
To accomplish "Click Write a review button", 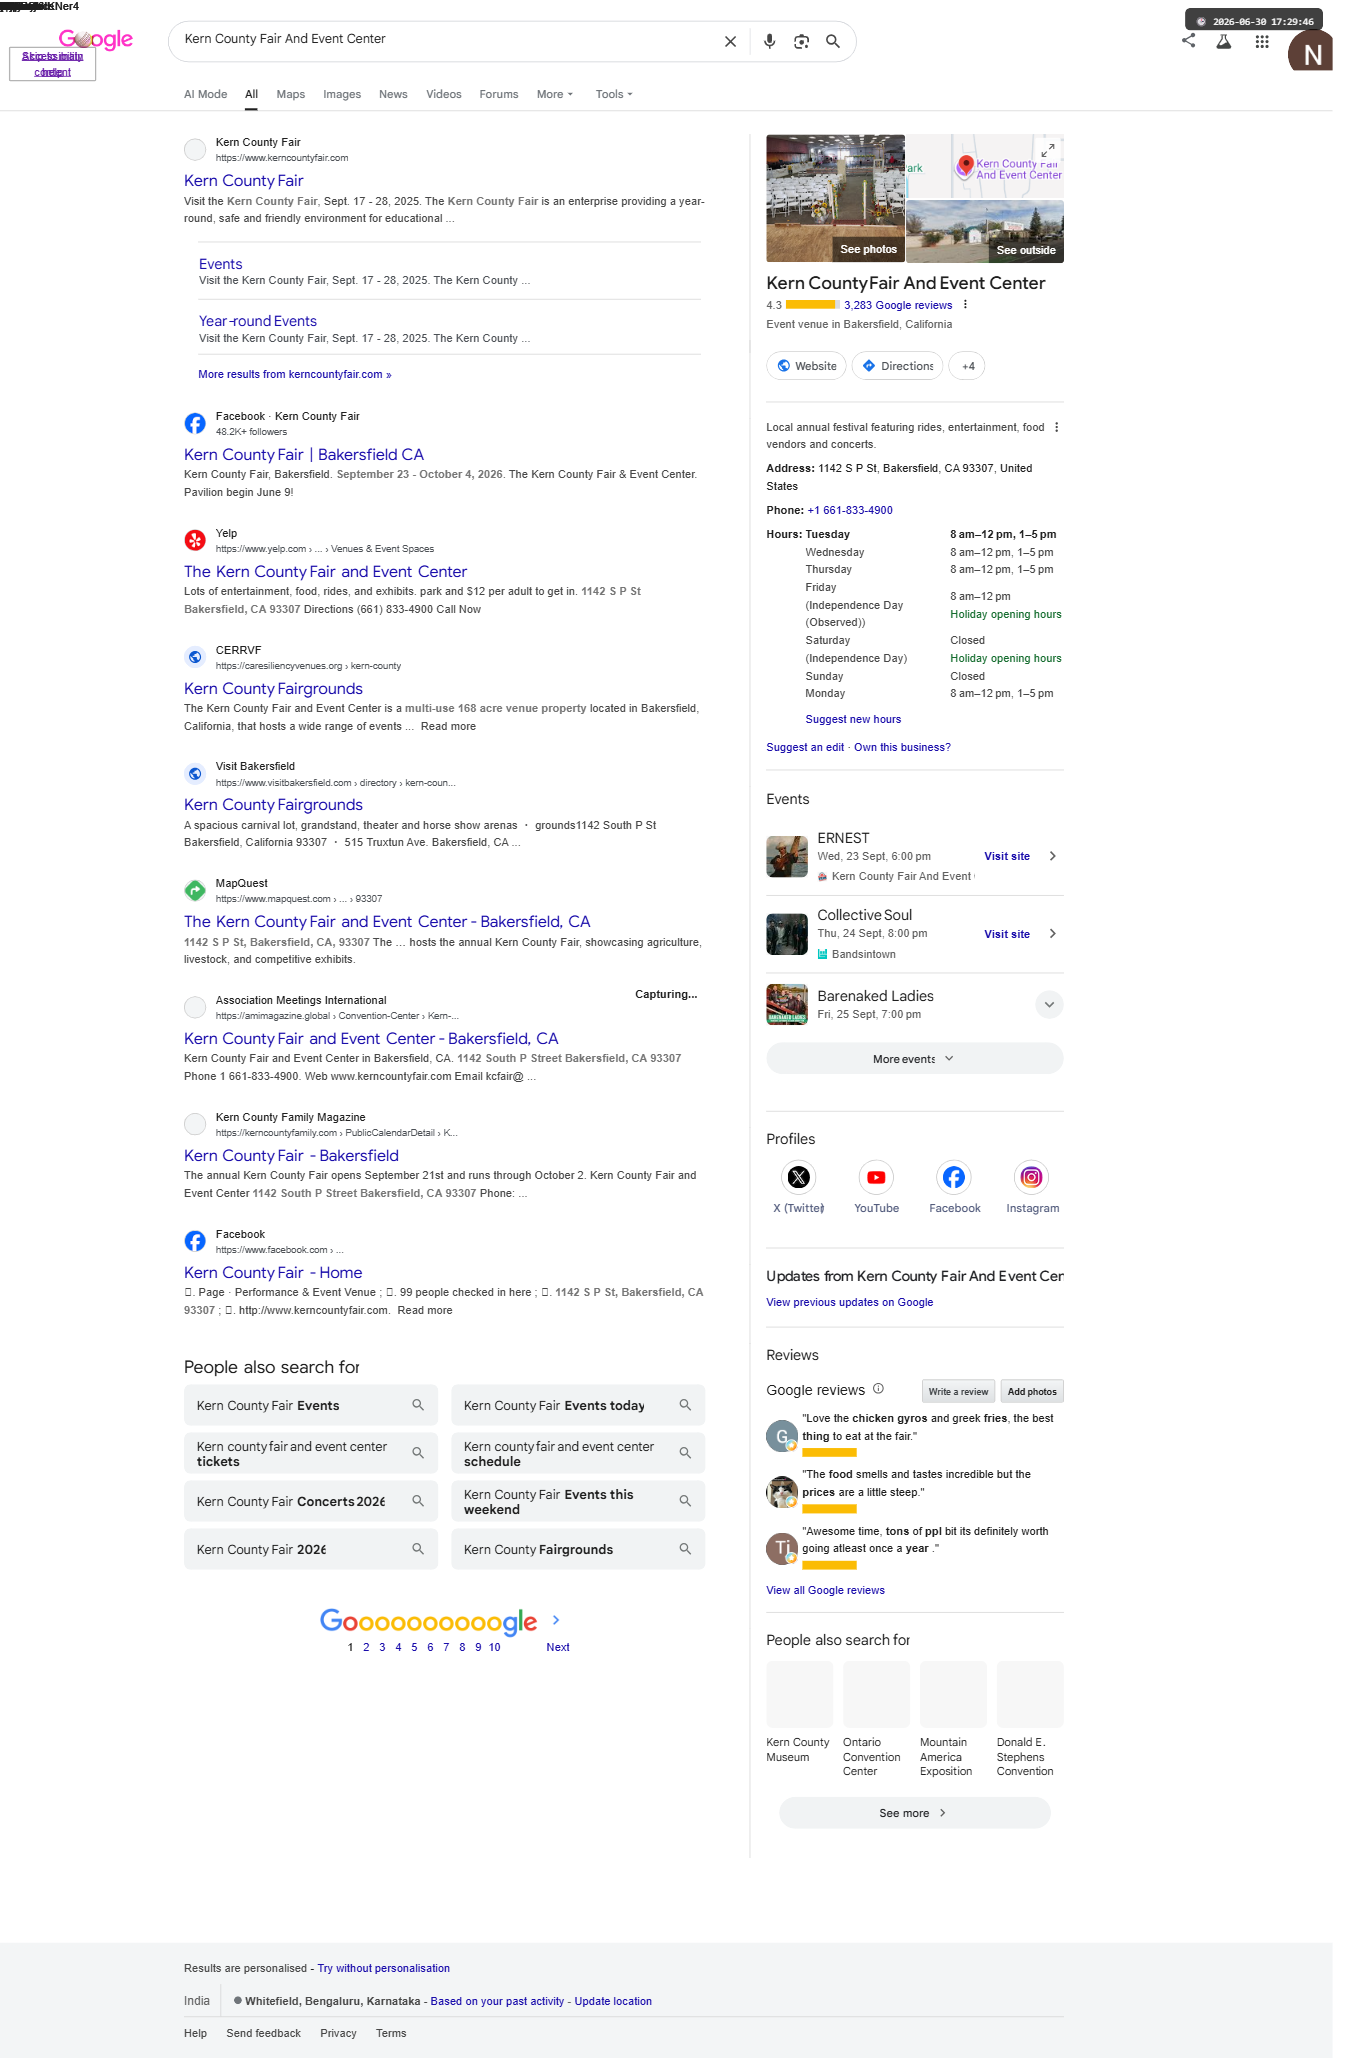I will pyautogui.click(x=958, y=1391).
